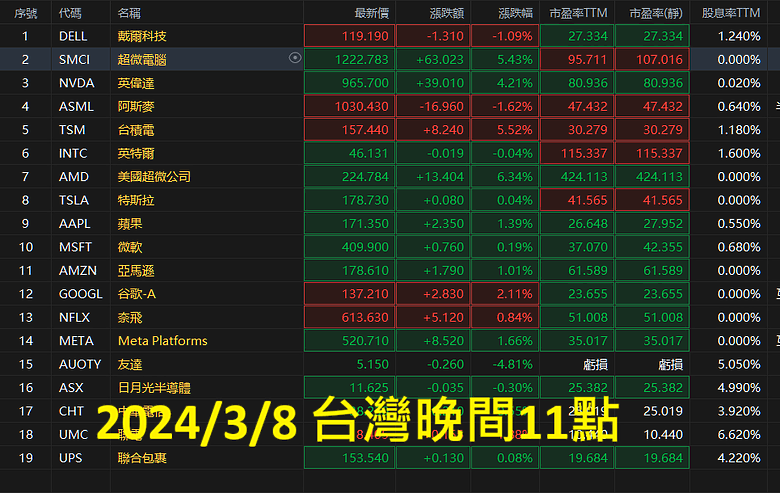Open stock name 聯合包裹

coord(142,458)
